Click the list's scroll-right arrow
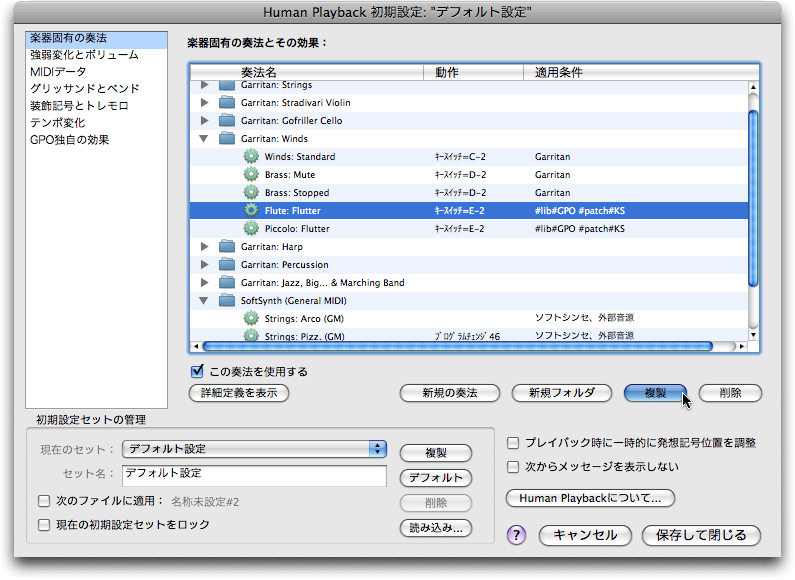Viewport: 795px width, 580px height. [x=742, y=346]
